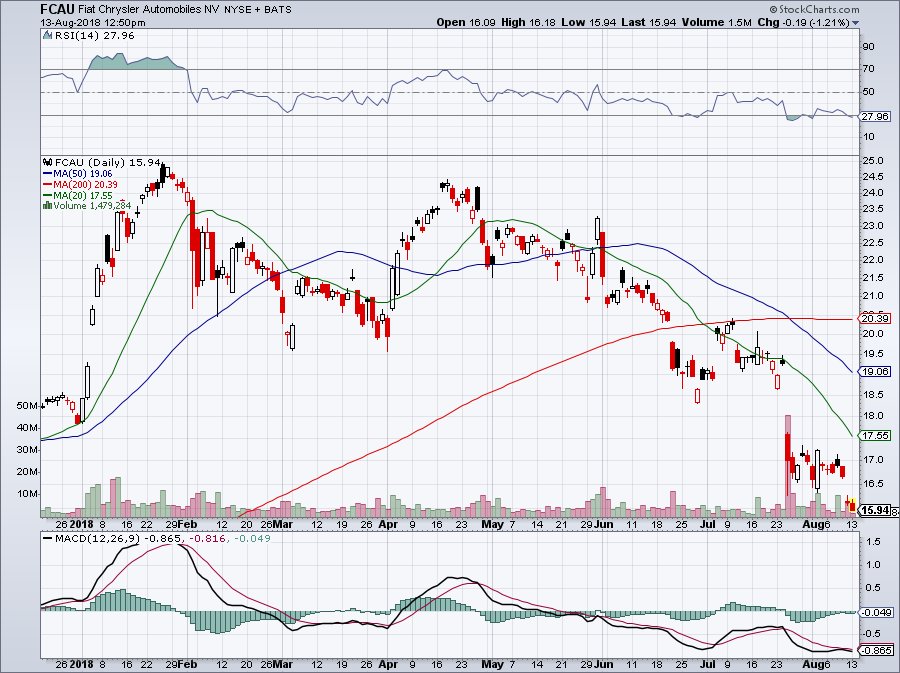Click the May date label under price chart
Screen dimensions: 900x673
click(492, 524)
